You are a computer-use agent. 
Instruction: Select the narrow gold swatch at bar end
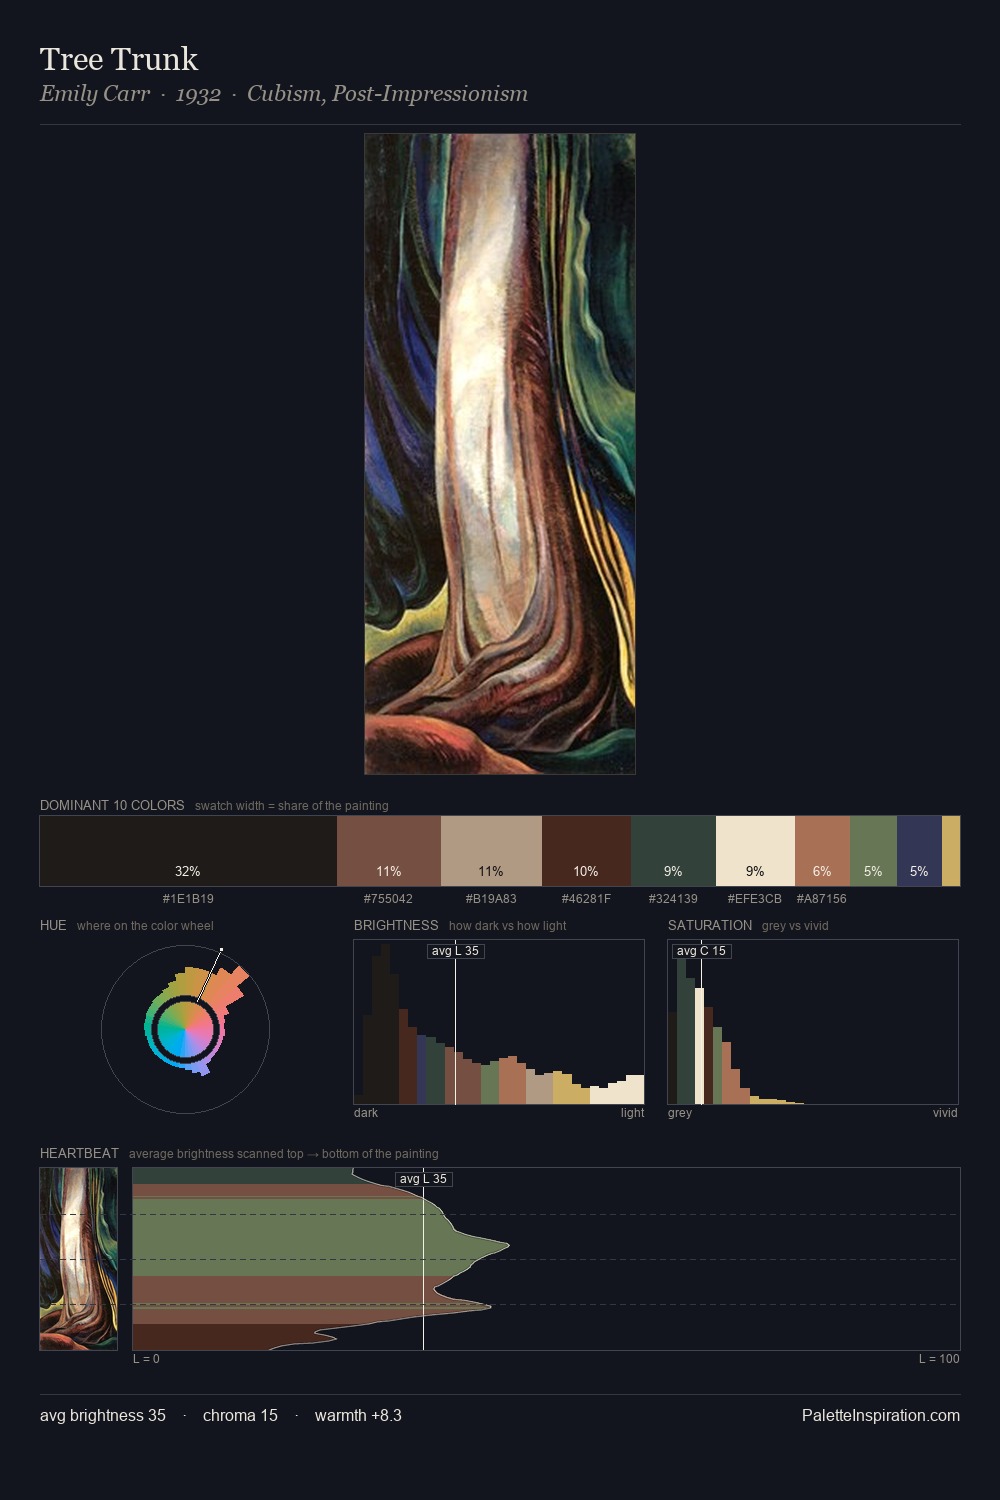pos(951,851)
